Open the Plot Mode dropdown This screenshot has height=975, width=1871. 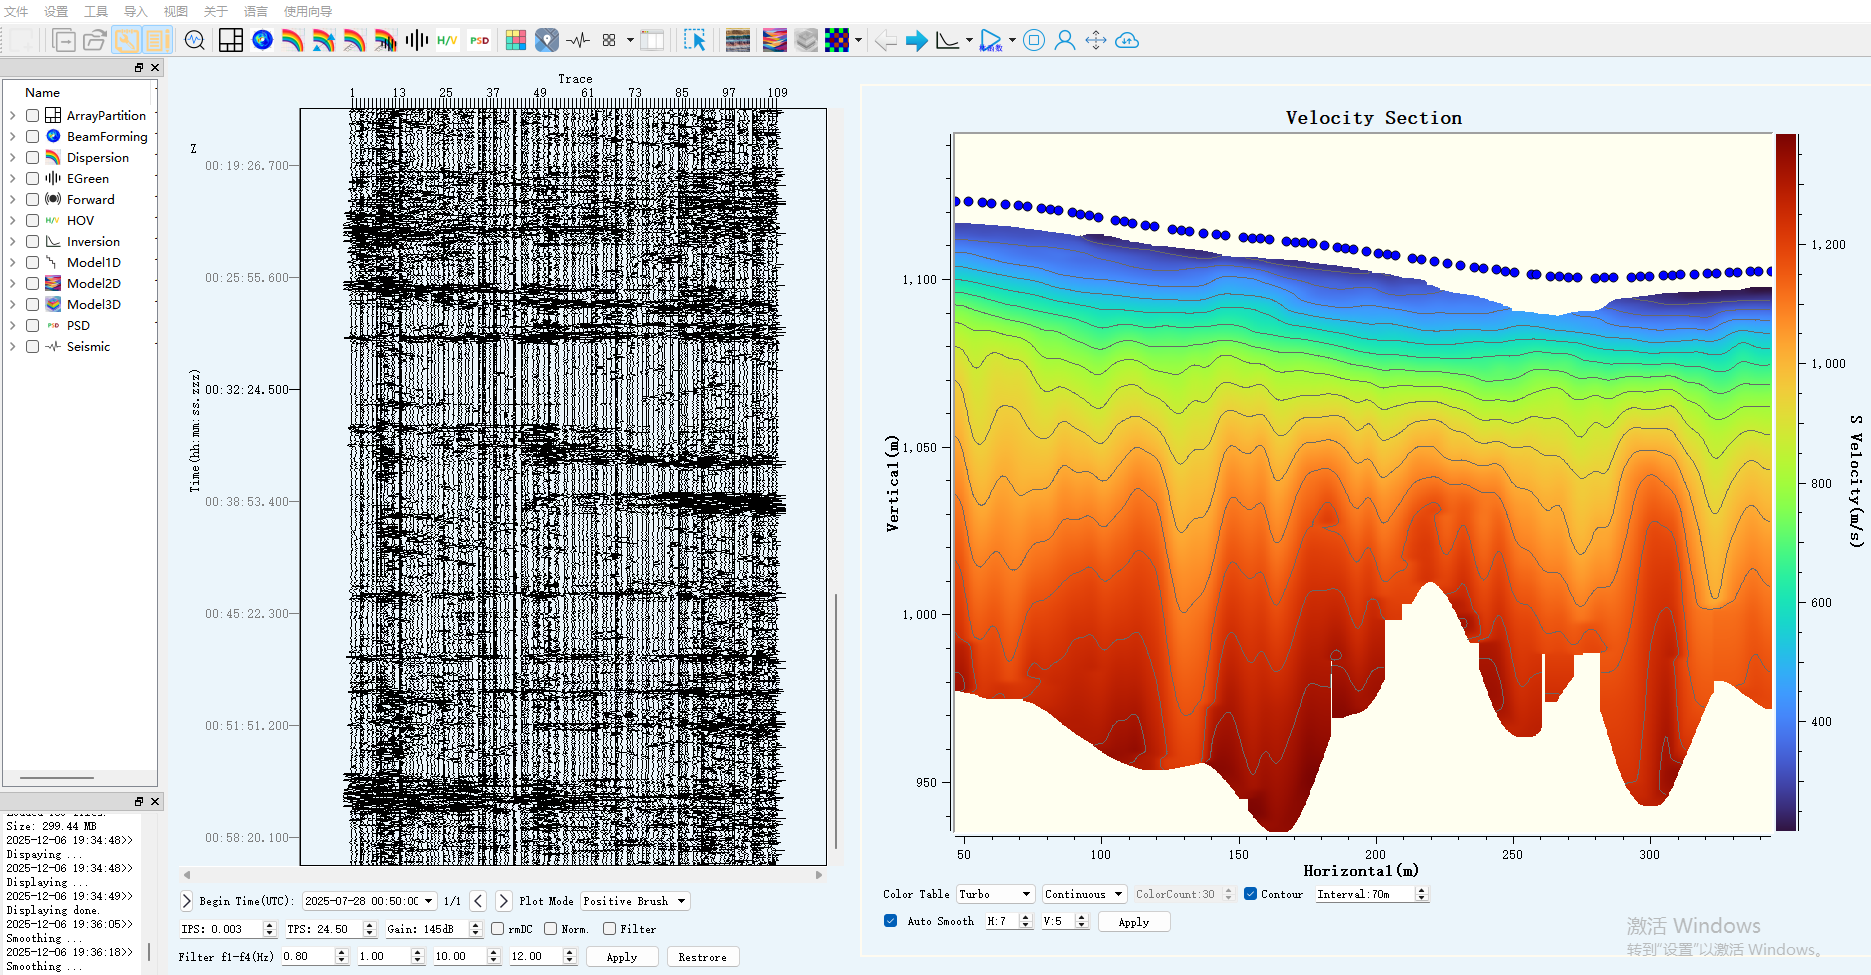pos(635,901)
